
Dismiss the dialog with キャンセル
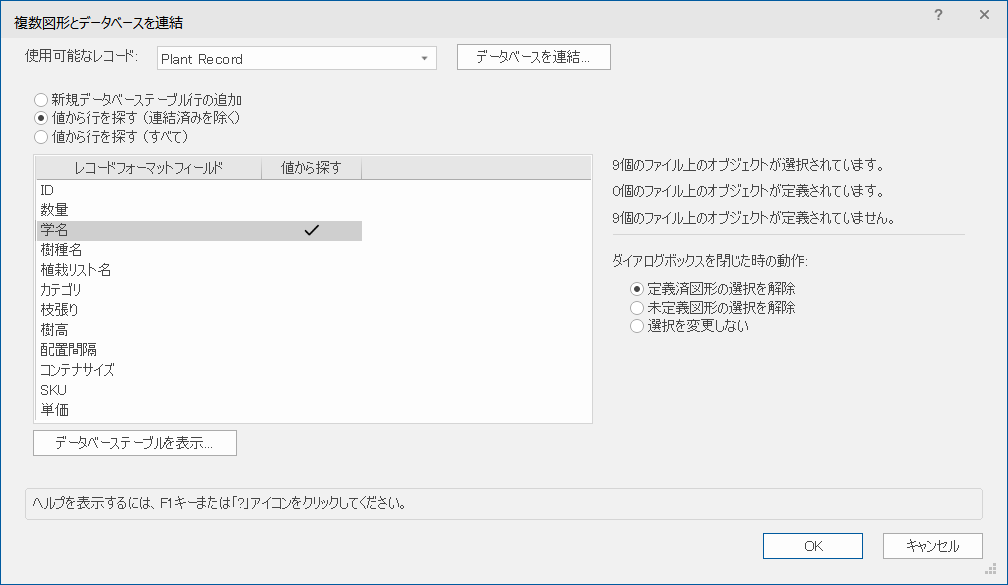[932, 546]
